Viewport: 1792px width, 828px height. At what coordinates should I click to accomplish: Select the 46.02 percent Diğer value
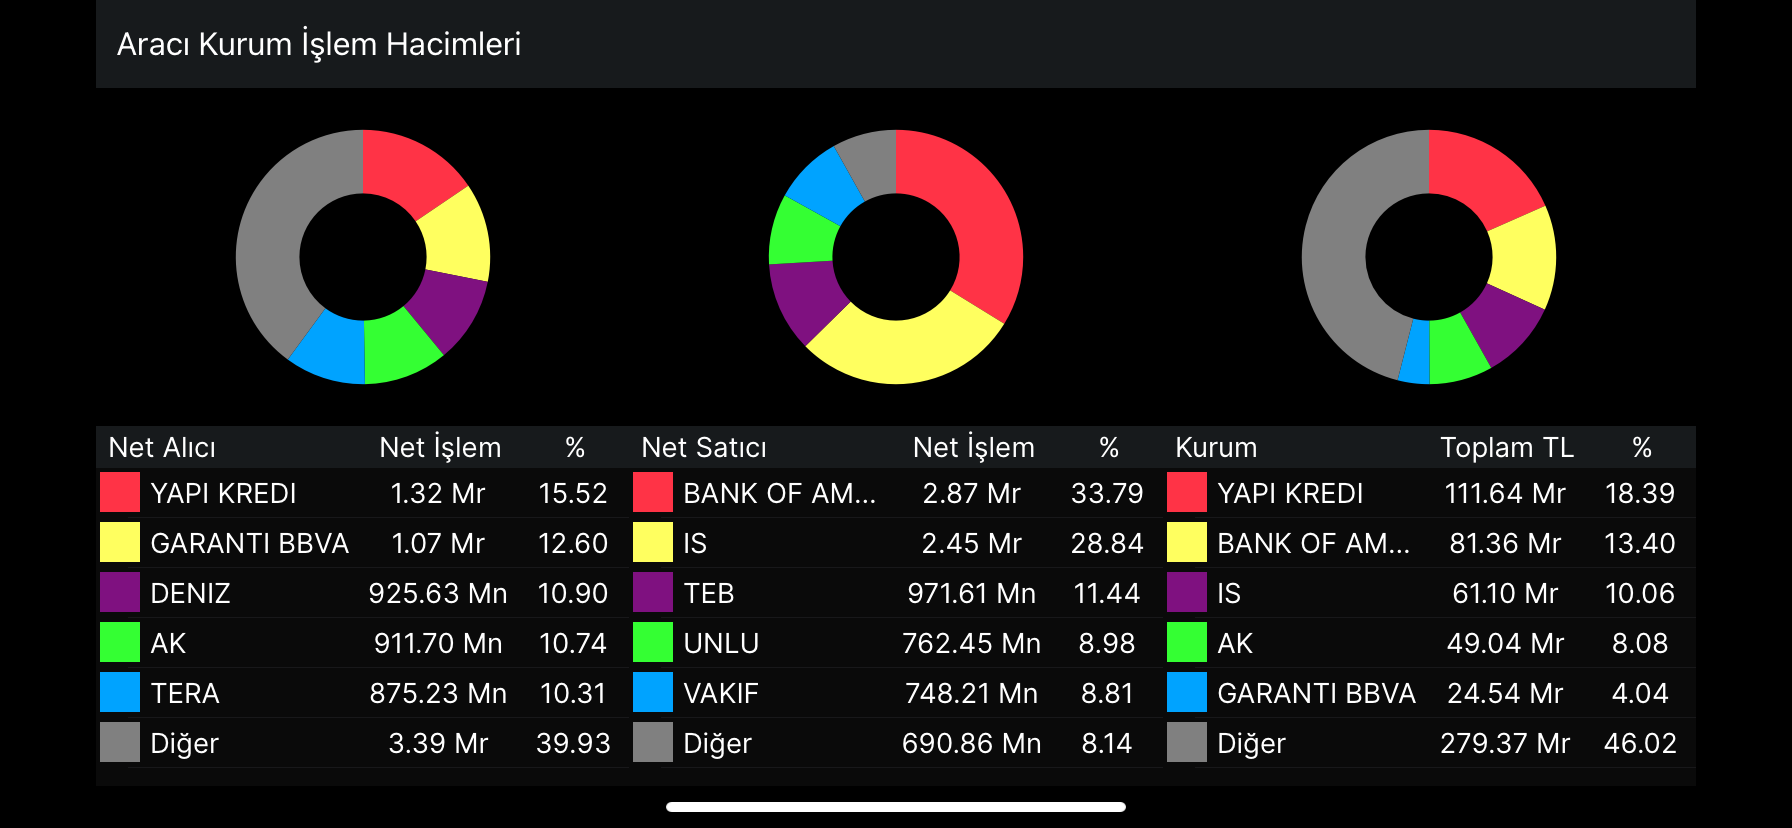[x=1640, y=743]
